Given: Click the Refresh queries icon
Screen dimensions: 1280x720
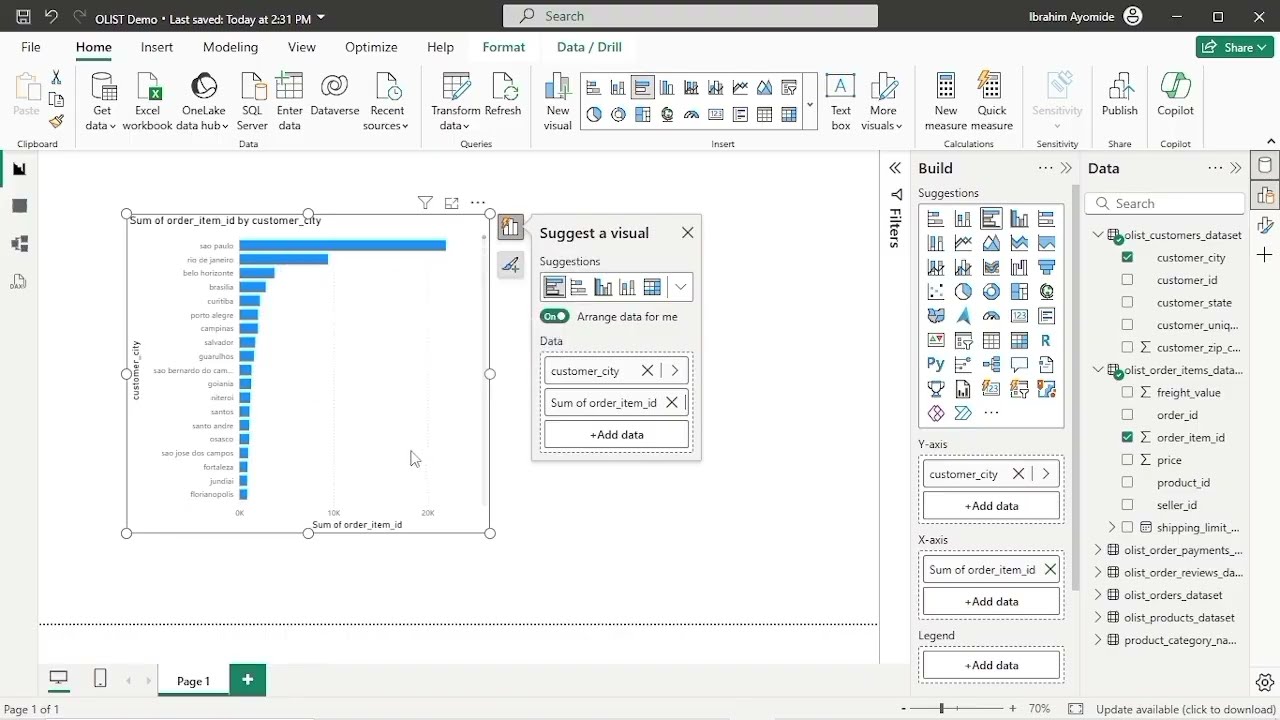Looking at the screenshot, I should click(x=503, y=95).
